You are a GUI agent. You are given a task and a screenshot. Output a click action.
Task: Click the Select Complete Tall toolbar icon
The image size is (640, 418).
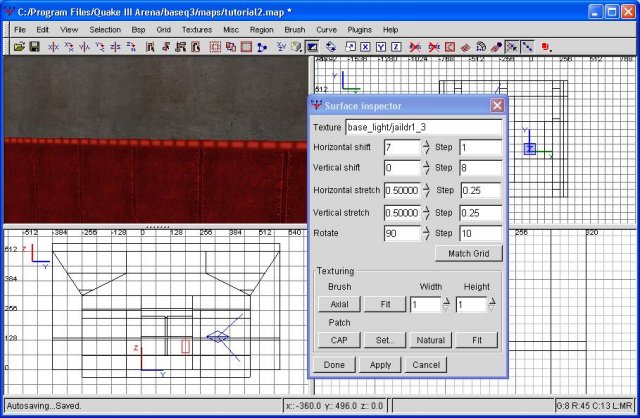coord(150,47)
